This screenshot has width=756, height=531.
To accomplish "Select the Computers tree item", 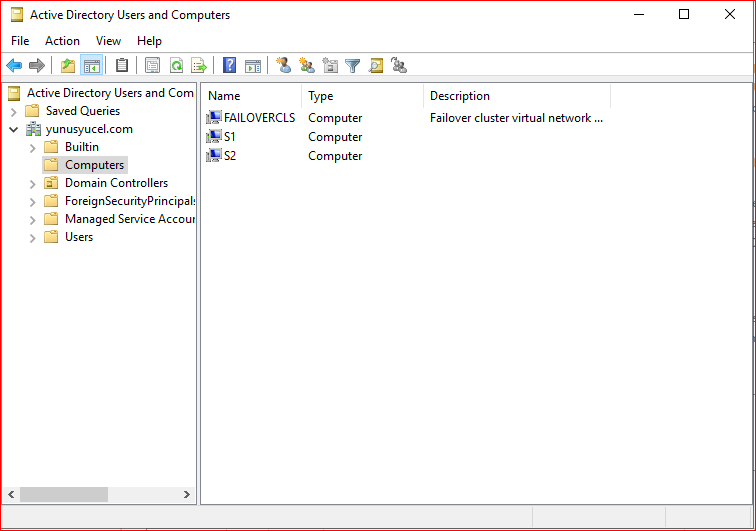I will 94,165.
